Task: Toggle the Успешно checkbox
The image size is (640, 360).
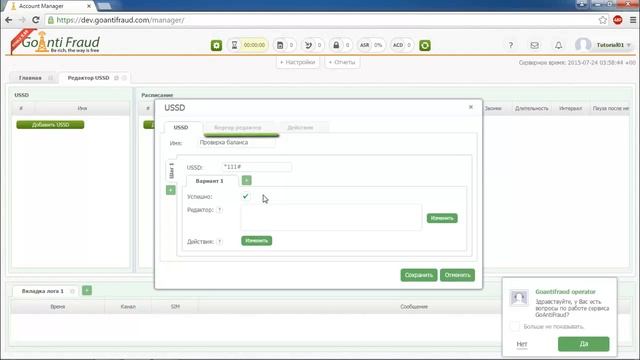Action: (x=245, y=196)
